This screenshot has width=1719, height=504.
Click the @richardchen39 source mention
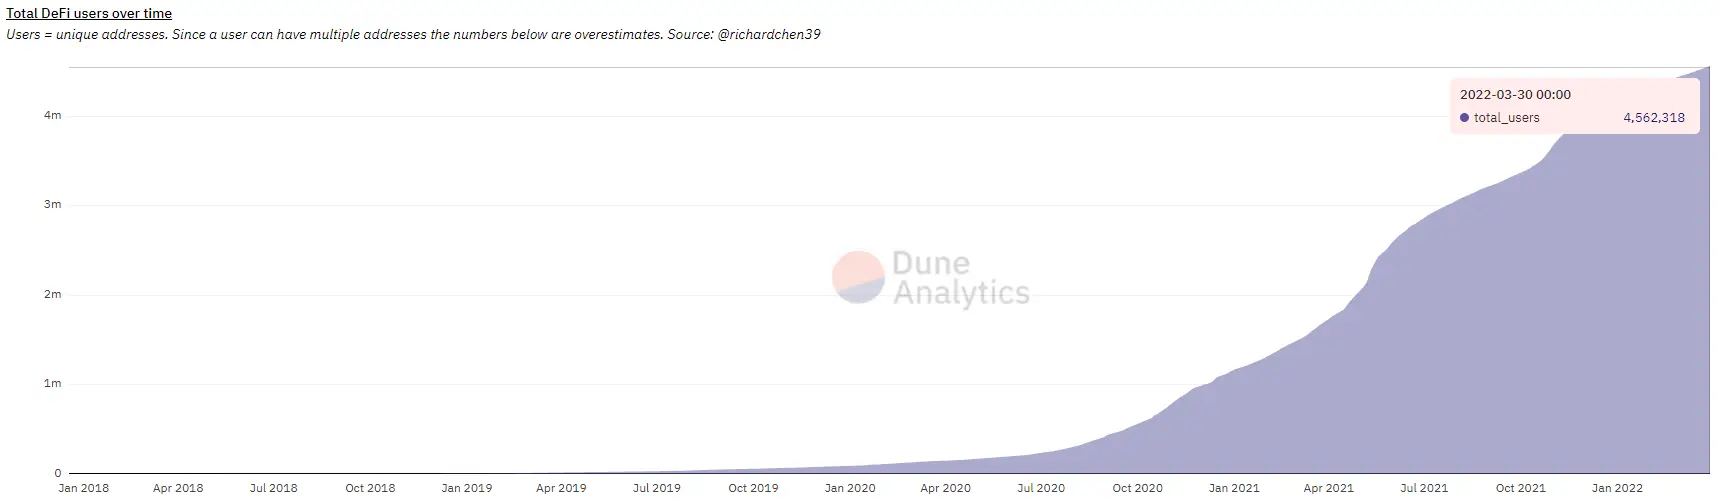[x=769, y=34]
